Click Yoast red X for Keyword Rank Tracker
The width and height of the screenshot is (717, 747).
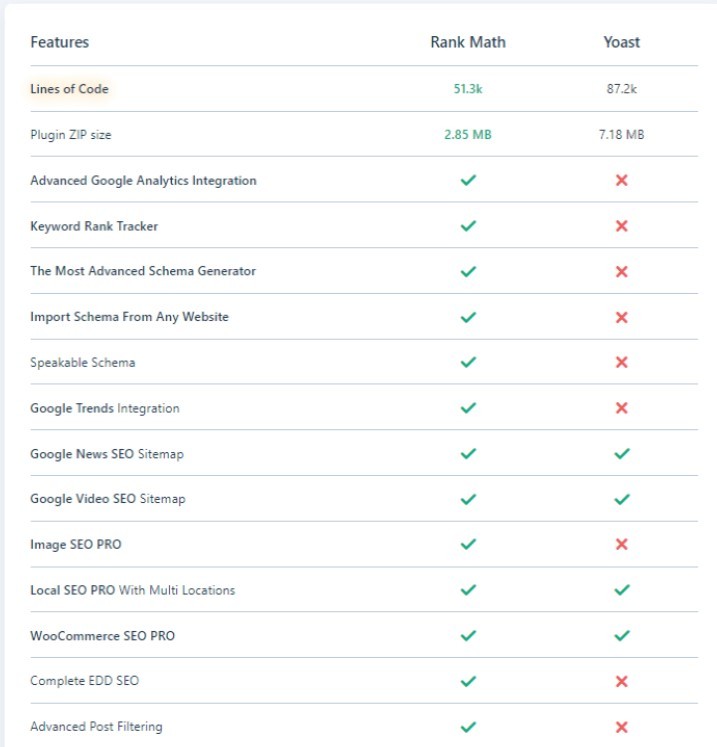[622, 226]
